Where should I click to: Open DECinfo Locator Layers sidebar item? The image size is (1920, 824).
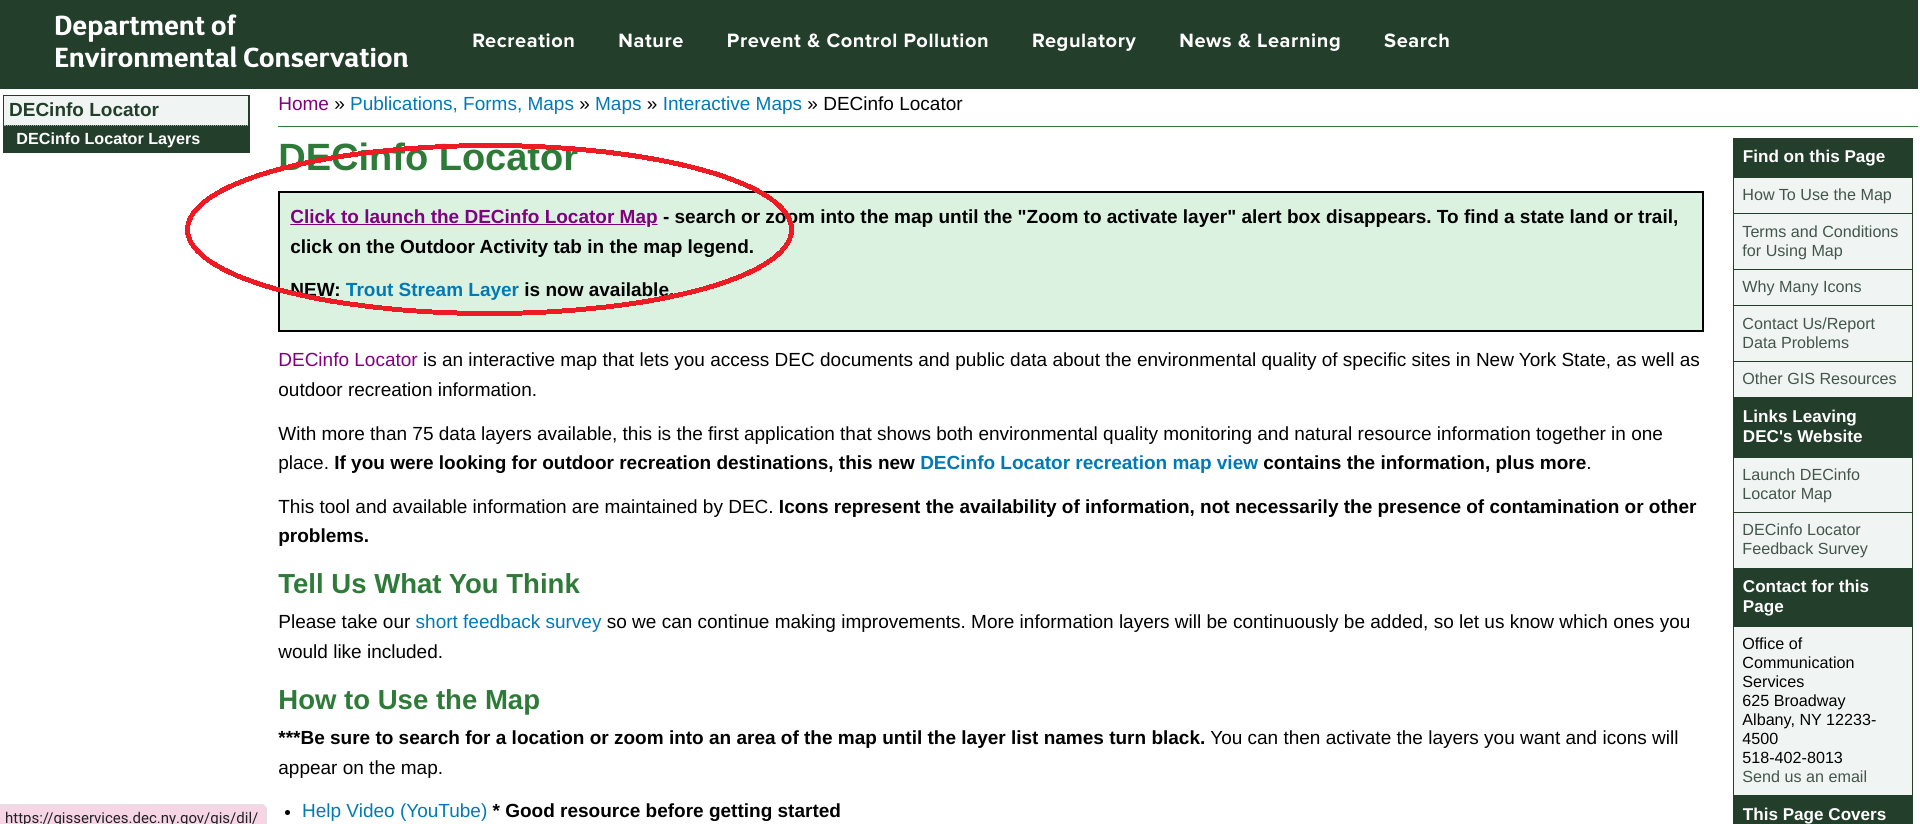point(126,139)
